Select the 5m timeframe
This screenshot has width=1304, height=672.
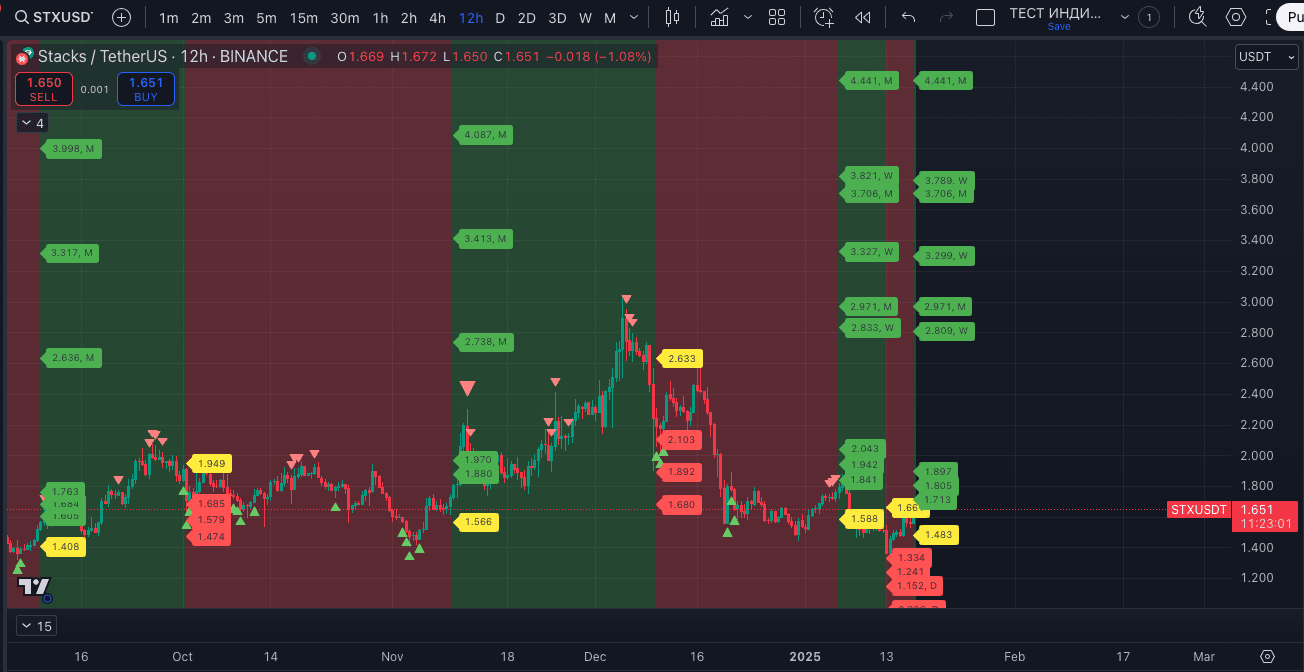tap(266, 17)
